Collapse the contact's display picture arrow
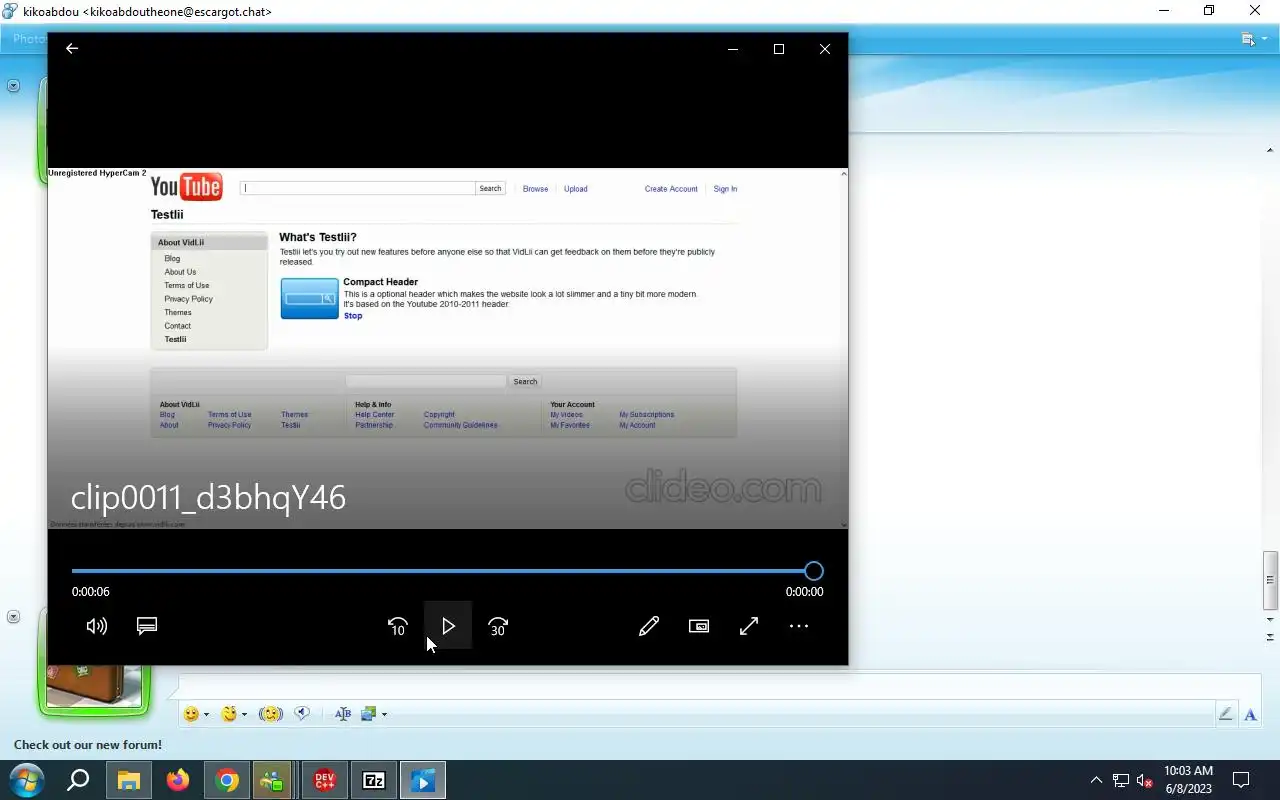The image size is (1280, 800). pyautogui.click(x=13, y=86)
